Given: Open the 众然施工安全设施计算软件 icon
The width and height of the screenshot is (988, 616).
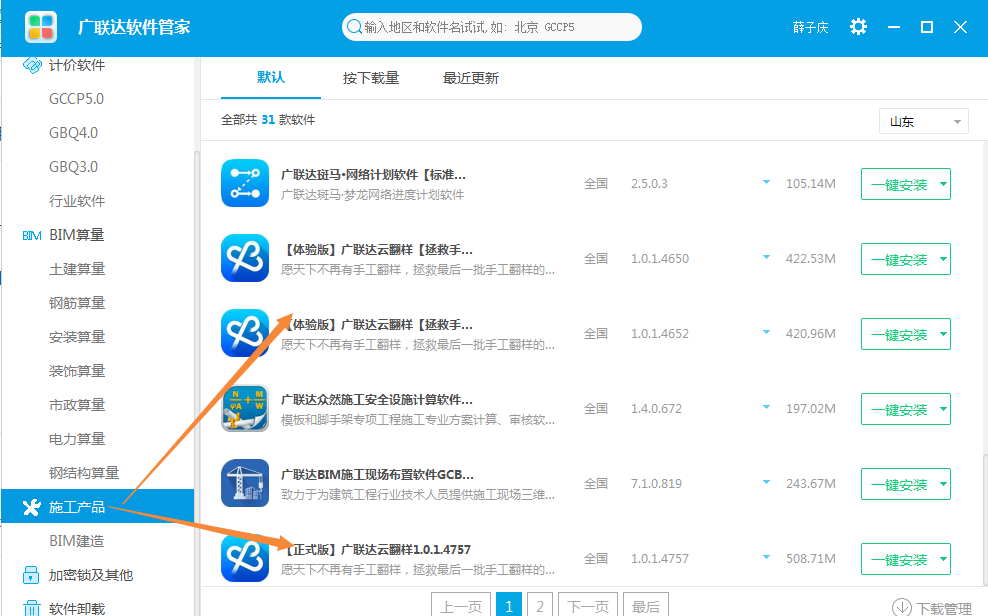Looking at the screenshot, I should (245, 408).
